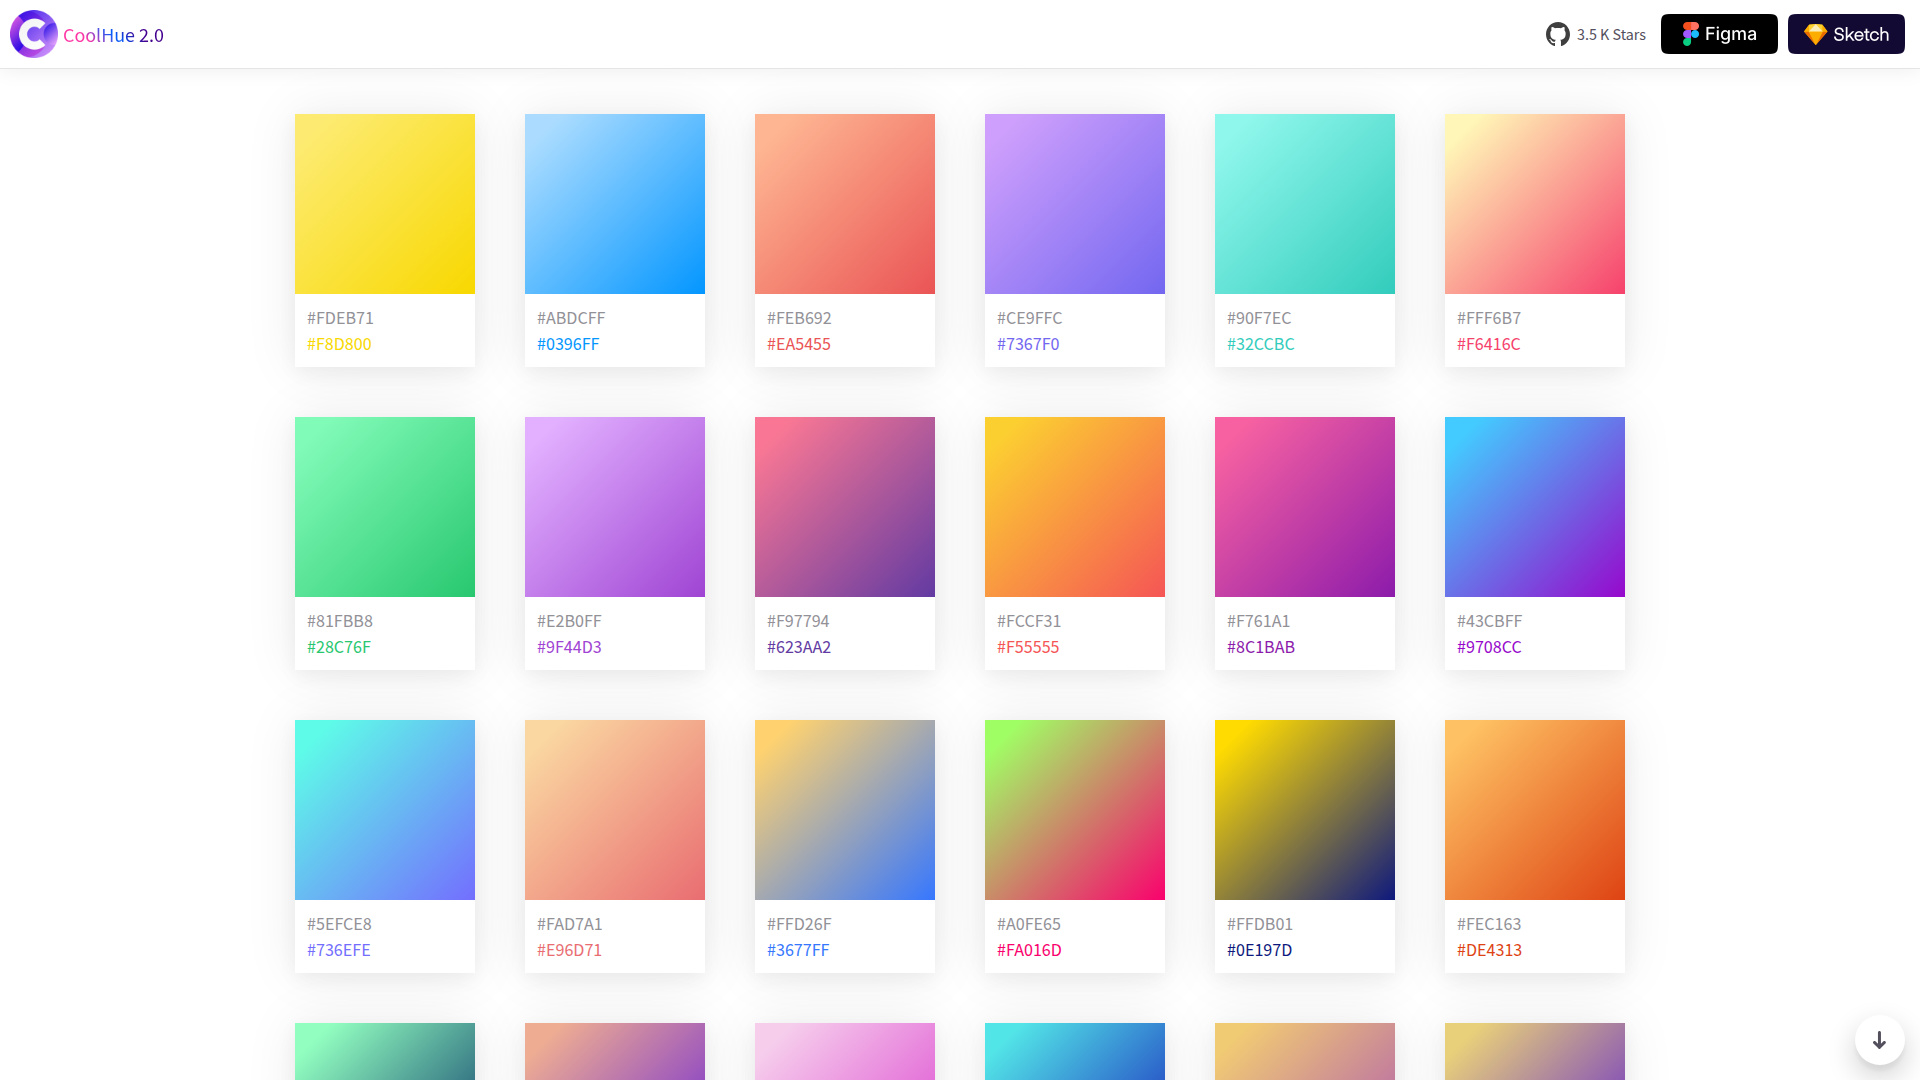
Task: Select the magenta #F761A1 gradient swatch
Action: (x=1305, y=507)
